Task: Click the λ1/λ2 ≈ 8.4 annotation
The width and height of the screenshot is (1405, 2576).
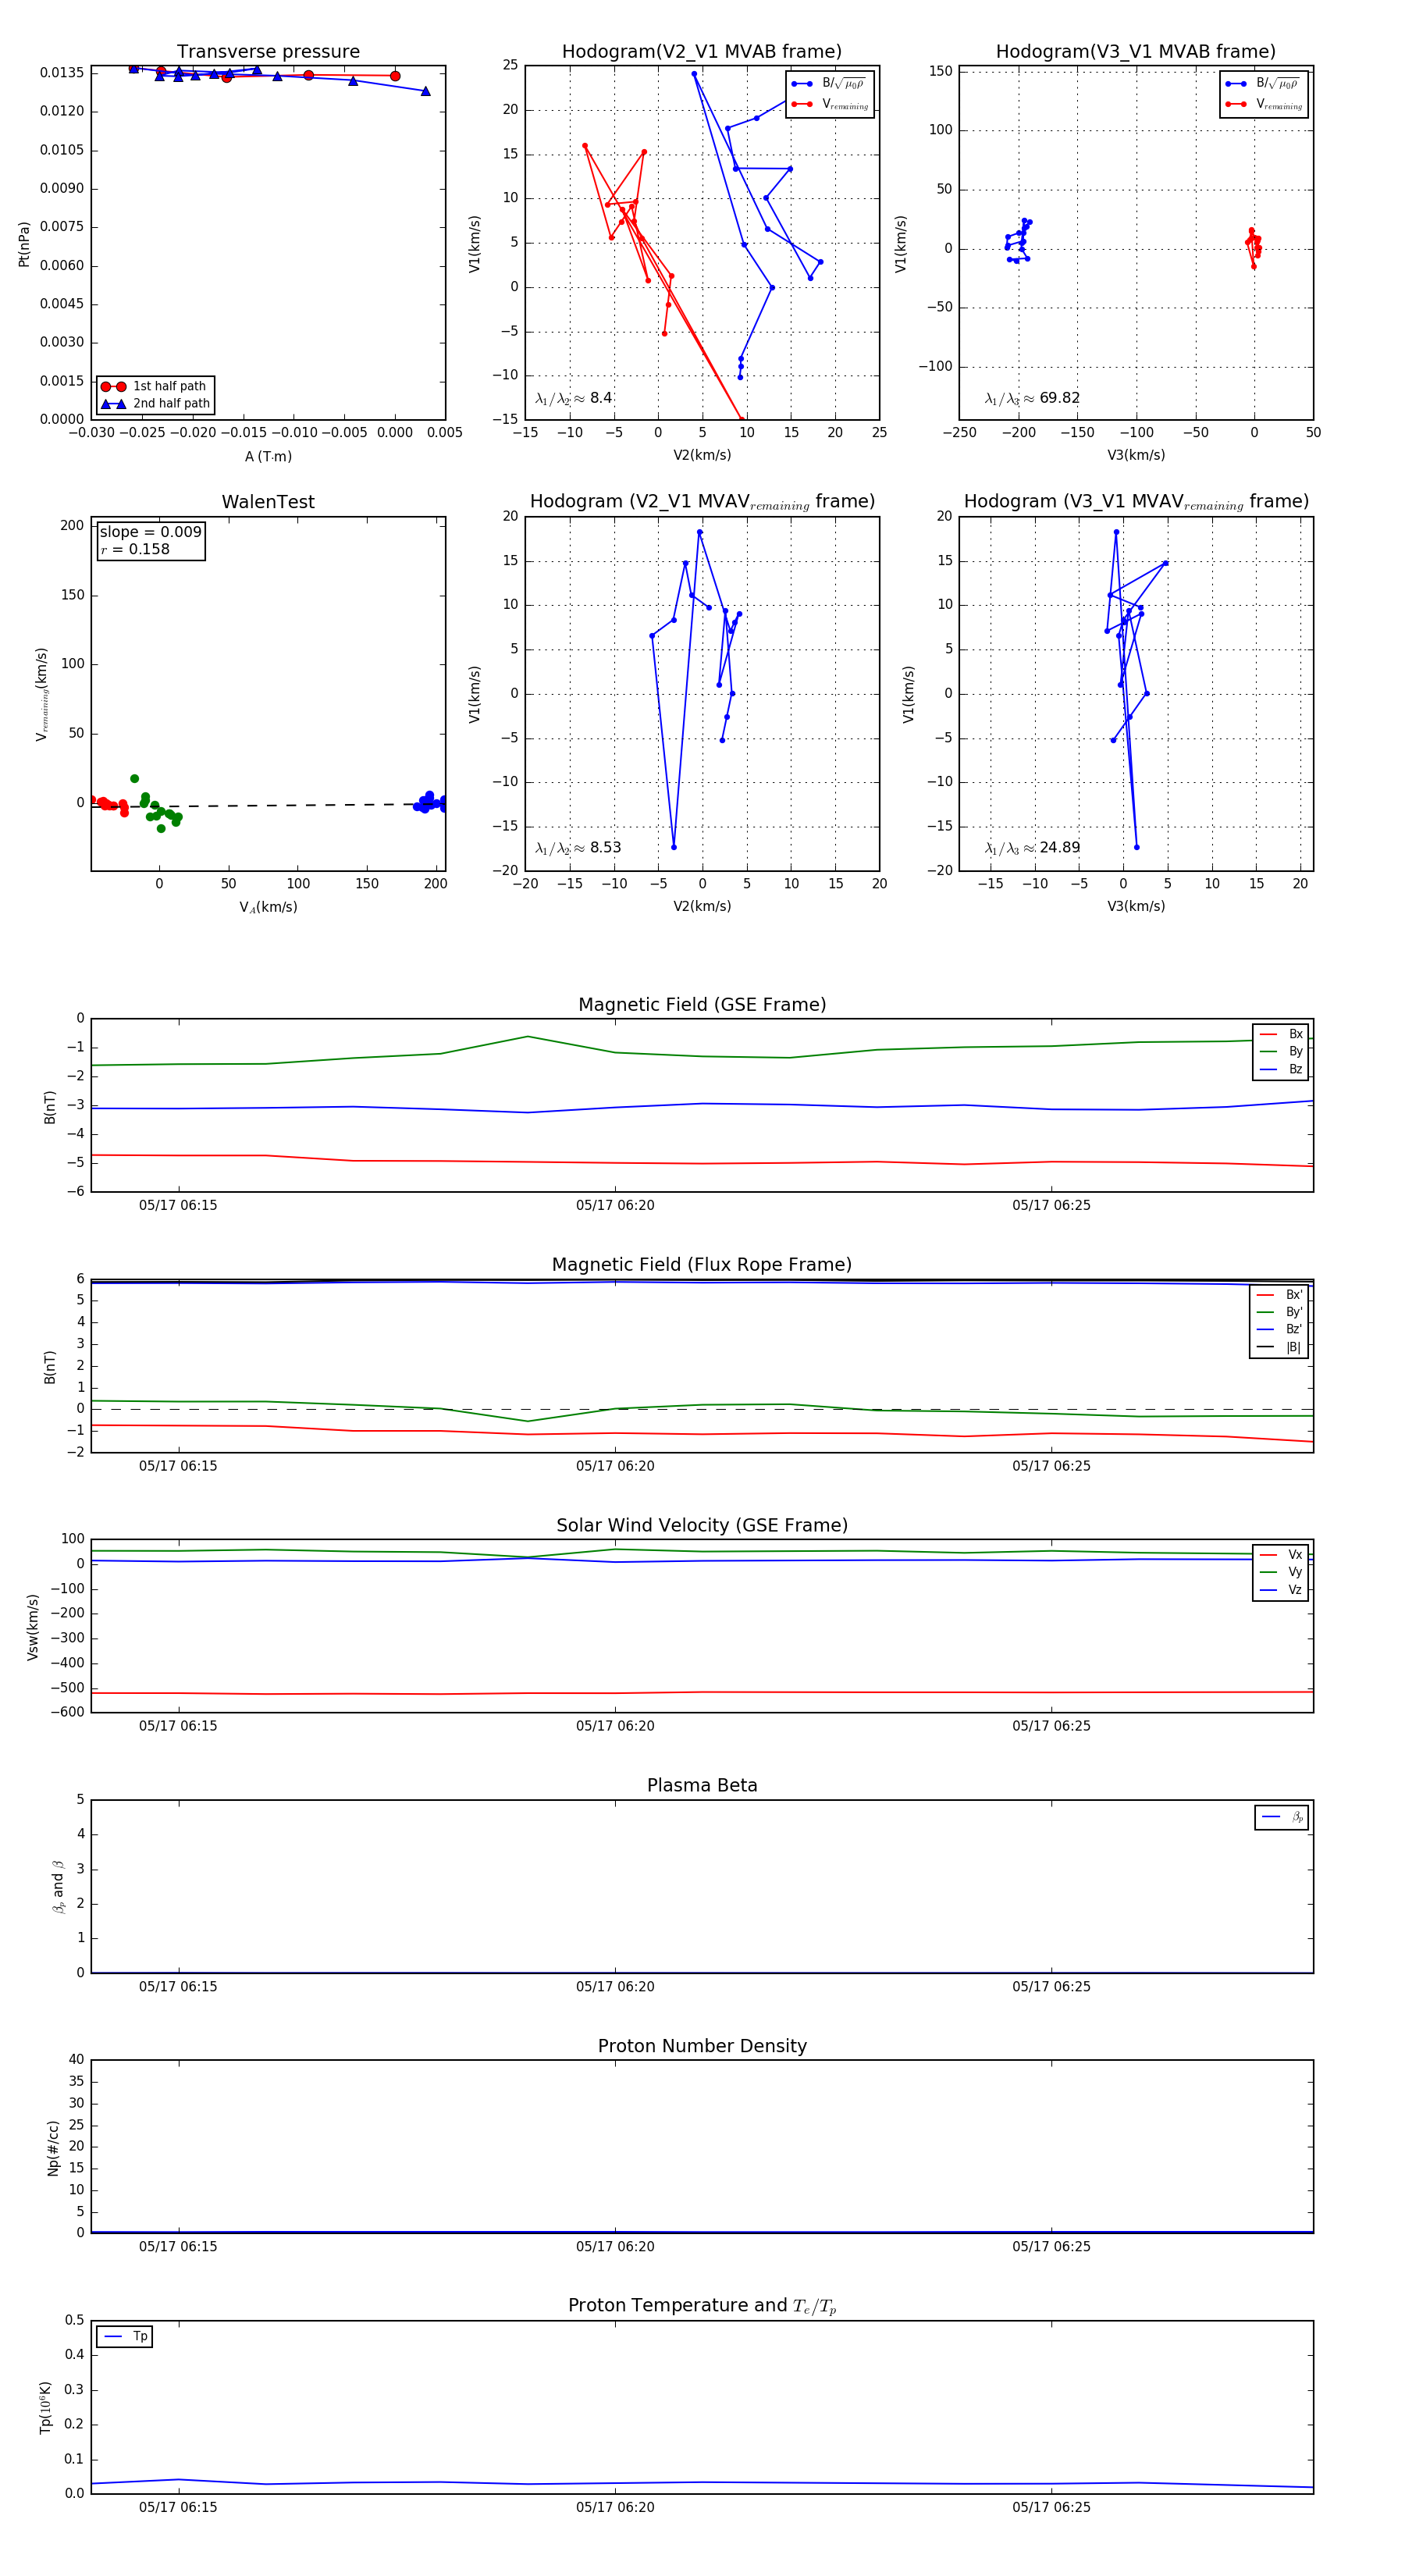Action: [574, 398]
